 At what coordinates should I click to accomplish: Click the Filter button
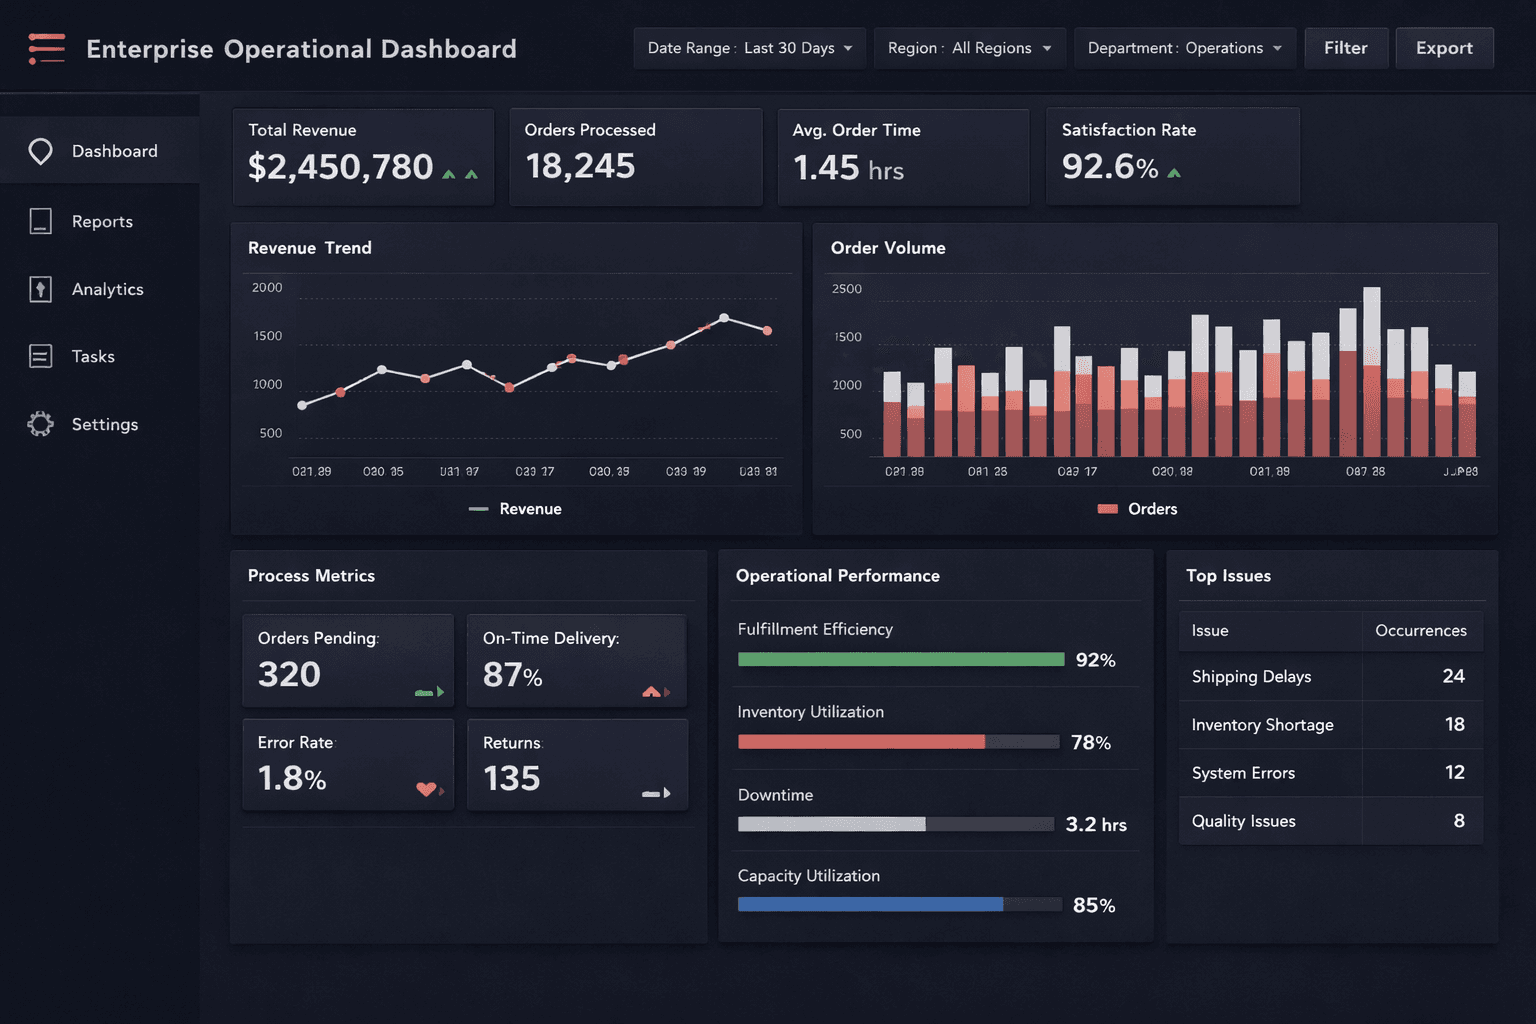point(1346,48)
